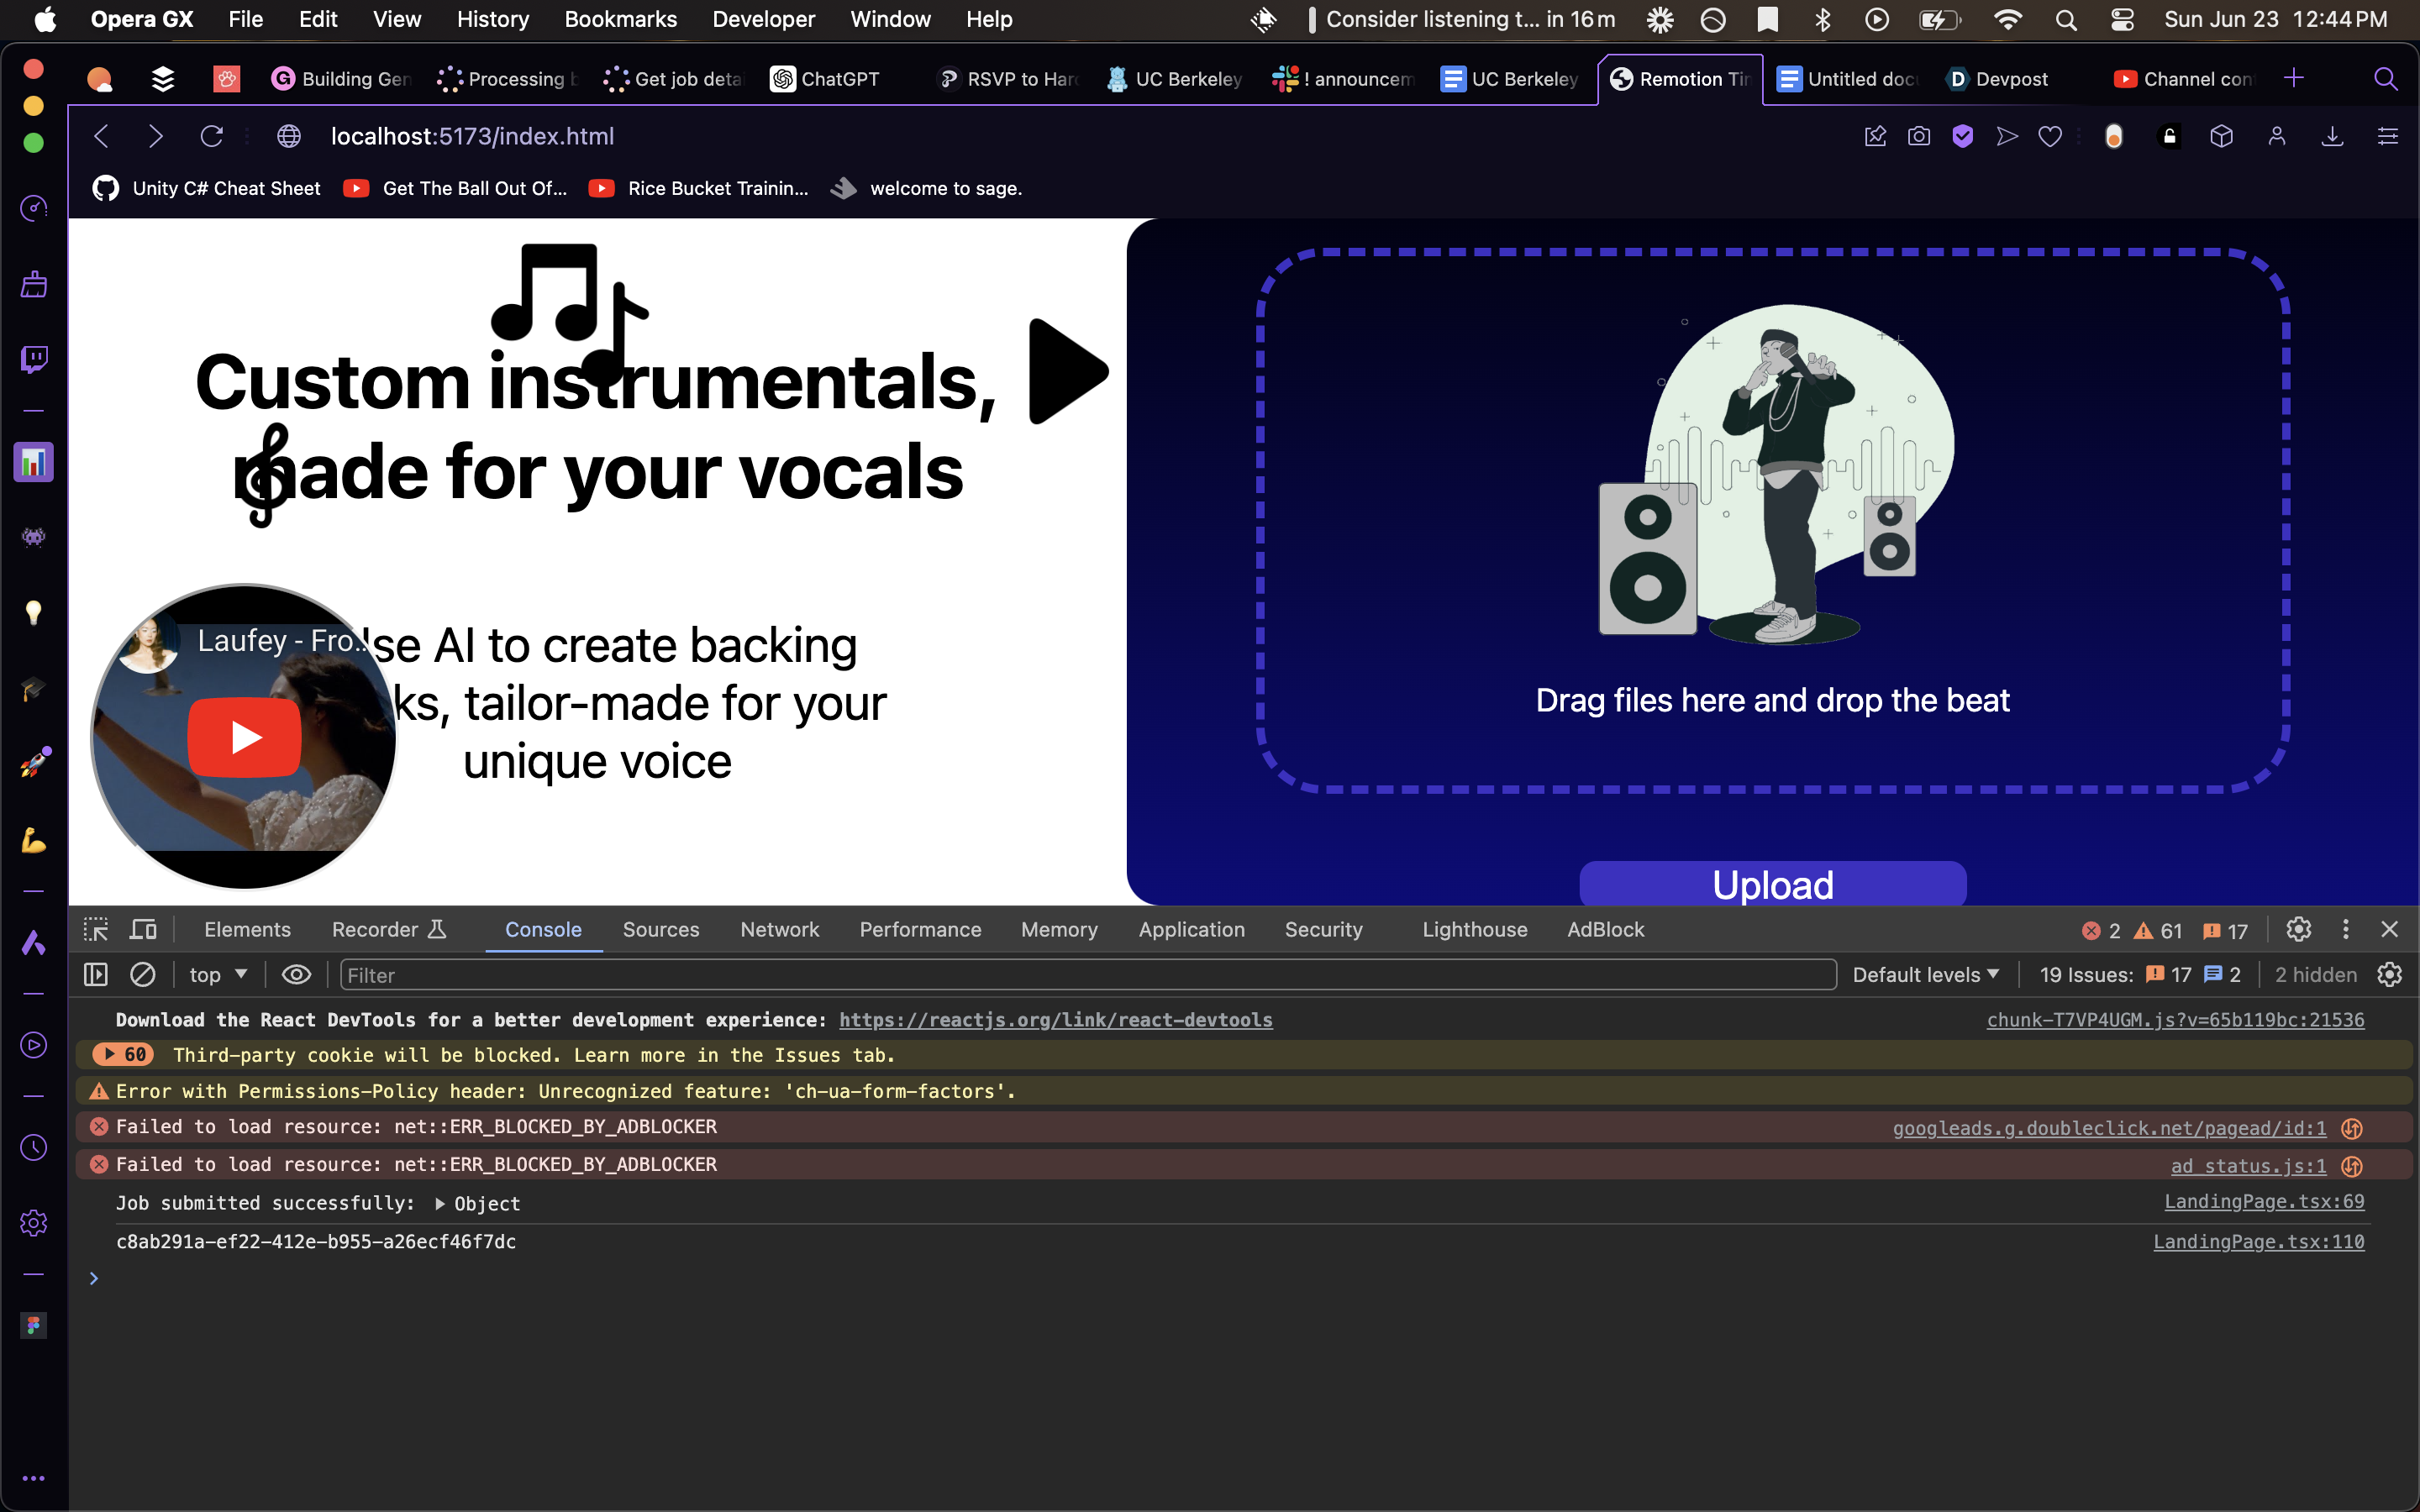This screenshot has width=2420, height=1512.
Task: Click the console Filter input field
Action: pyautogui.click(x=1087, y=974)
